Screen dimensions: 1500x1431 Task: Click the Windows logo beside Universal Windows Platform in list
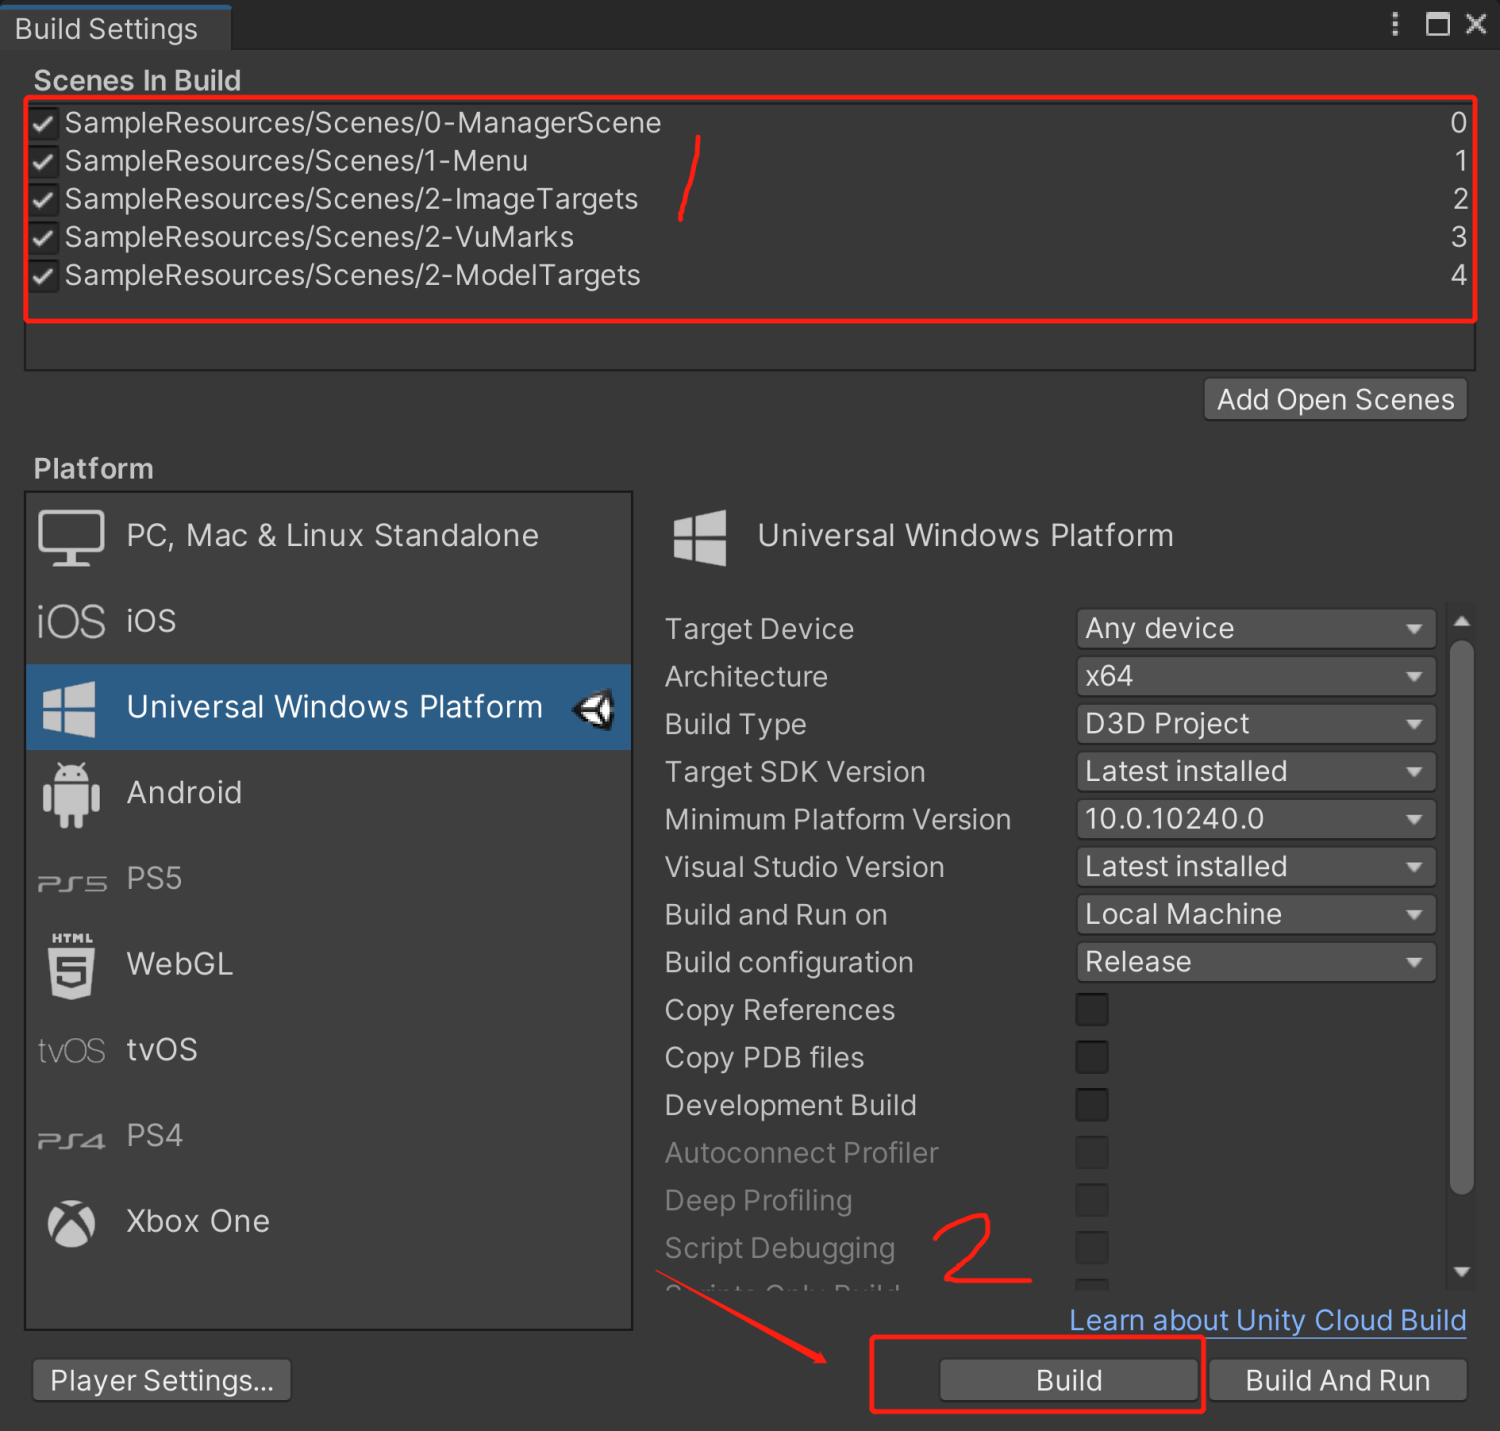pyautogui.click(x=70, y=709)
